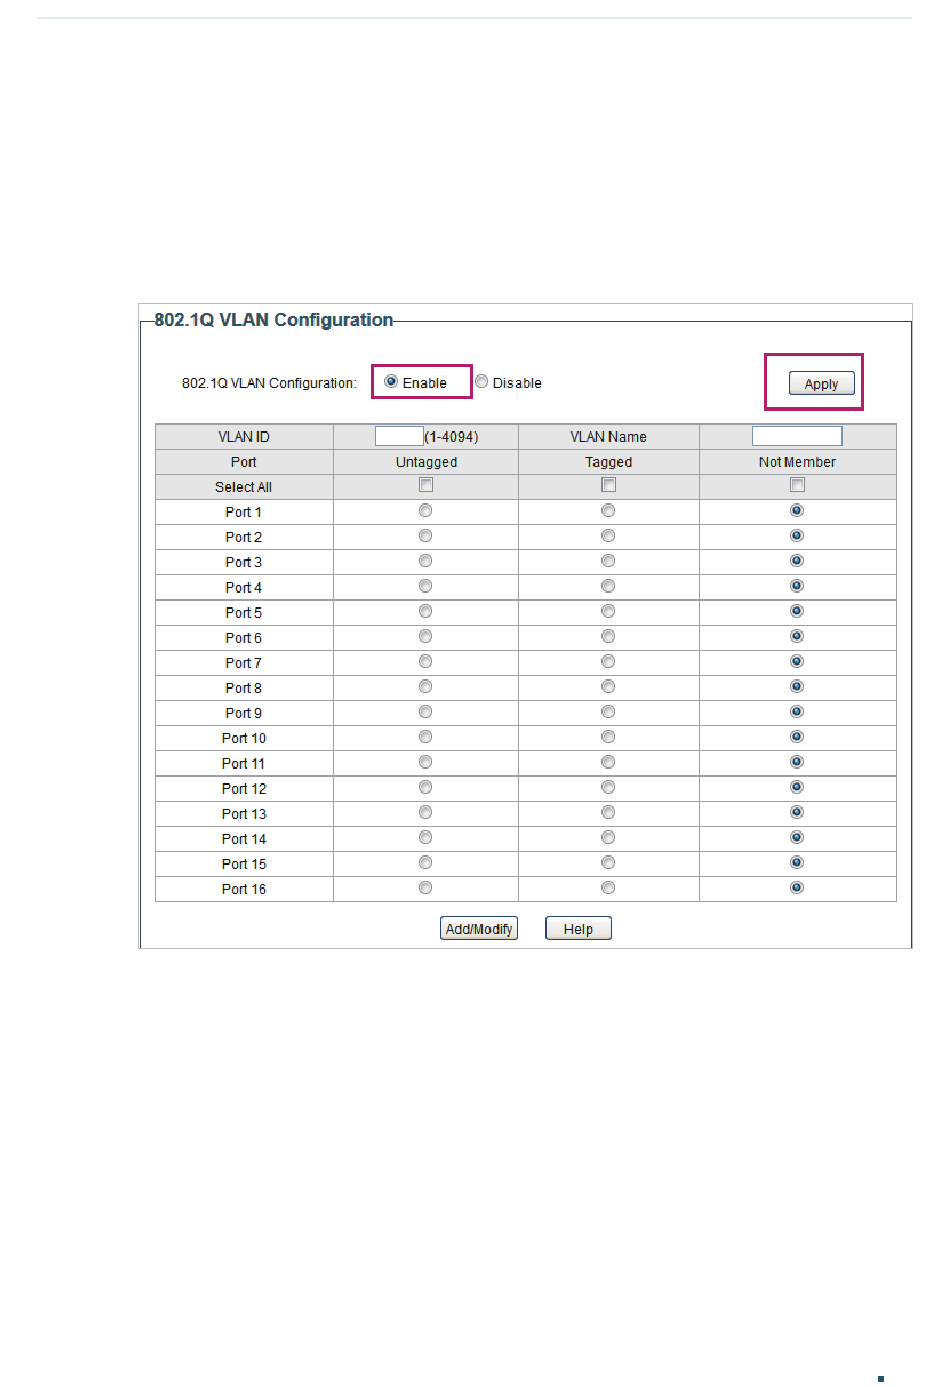Set Port 10 to Untagged
The width and height of the screenshot is (950, 1387).
tap(425, 737)
